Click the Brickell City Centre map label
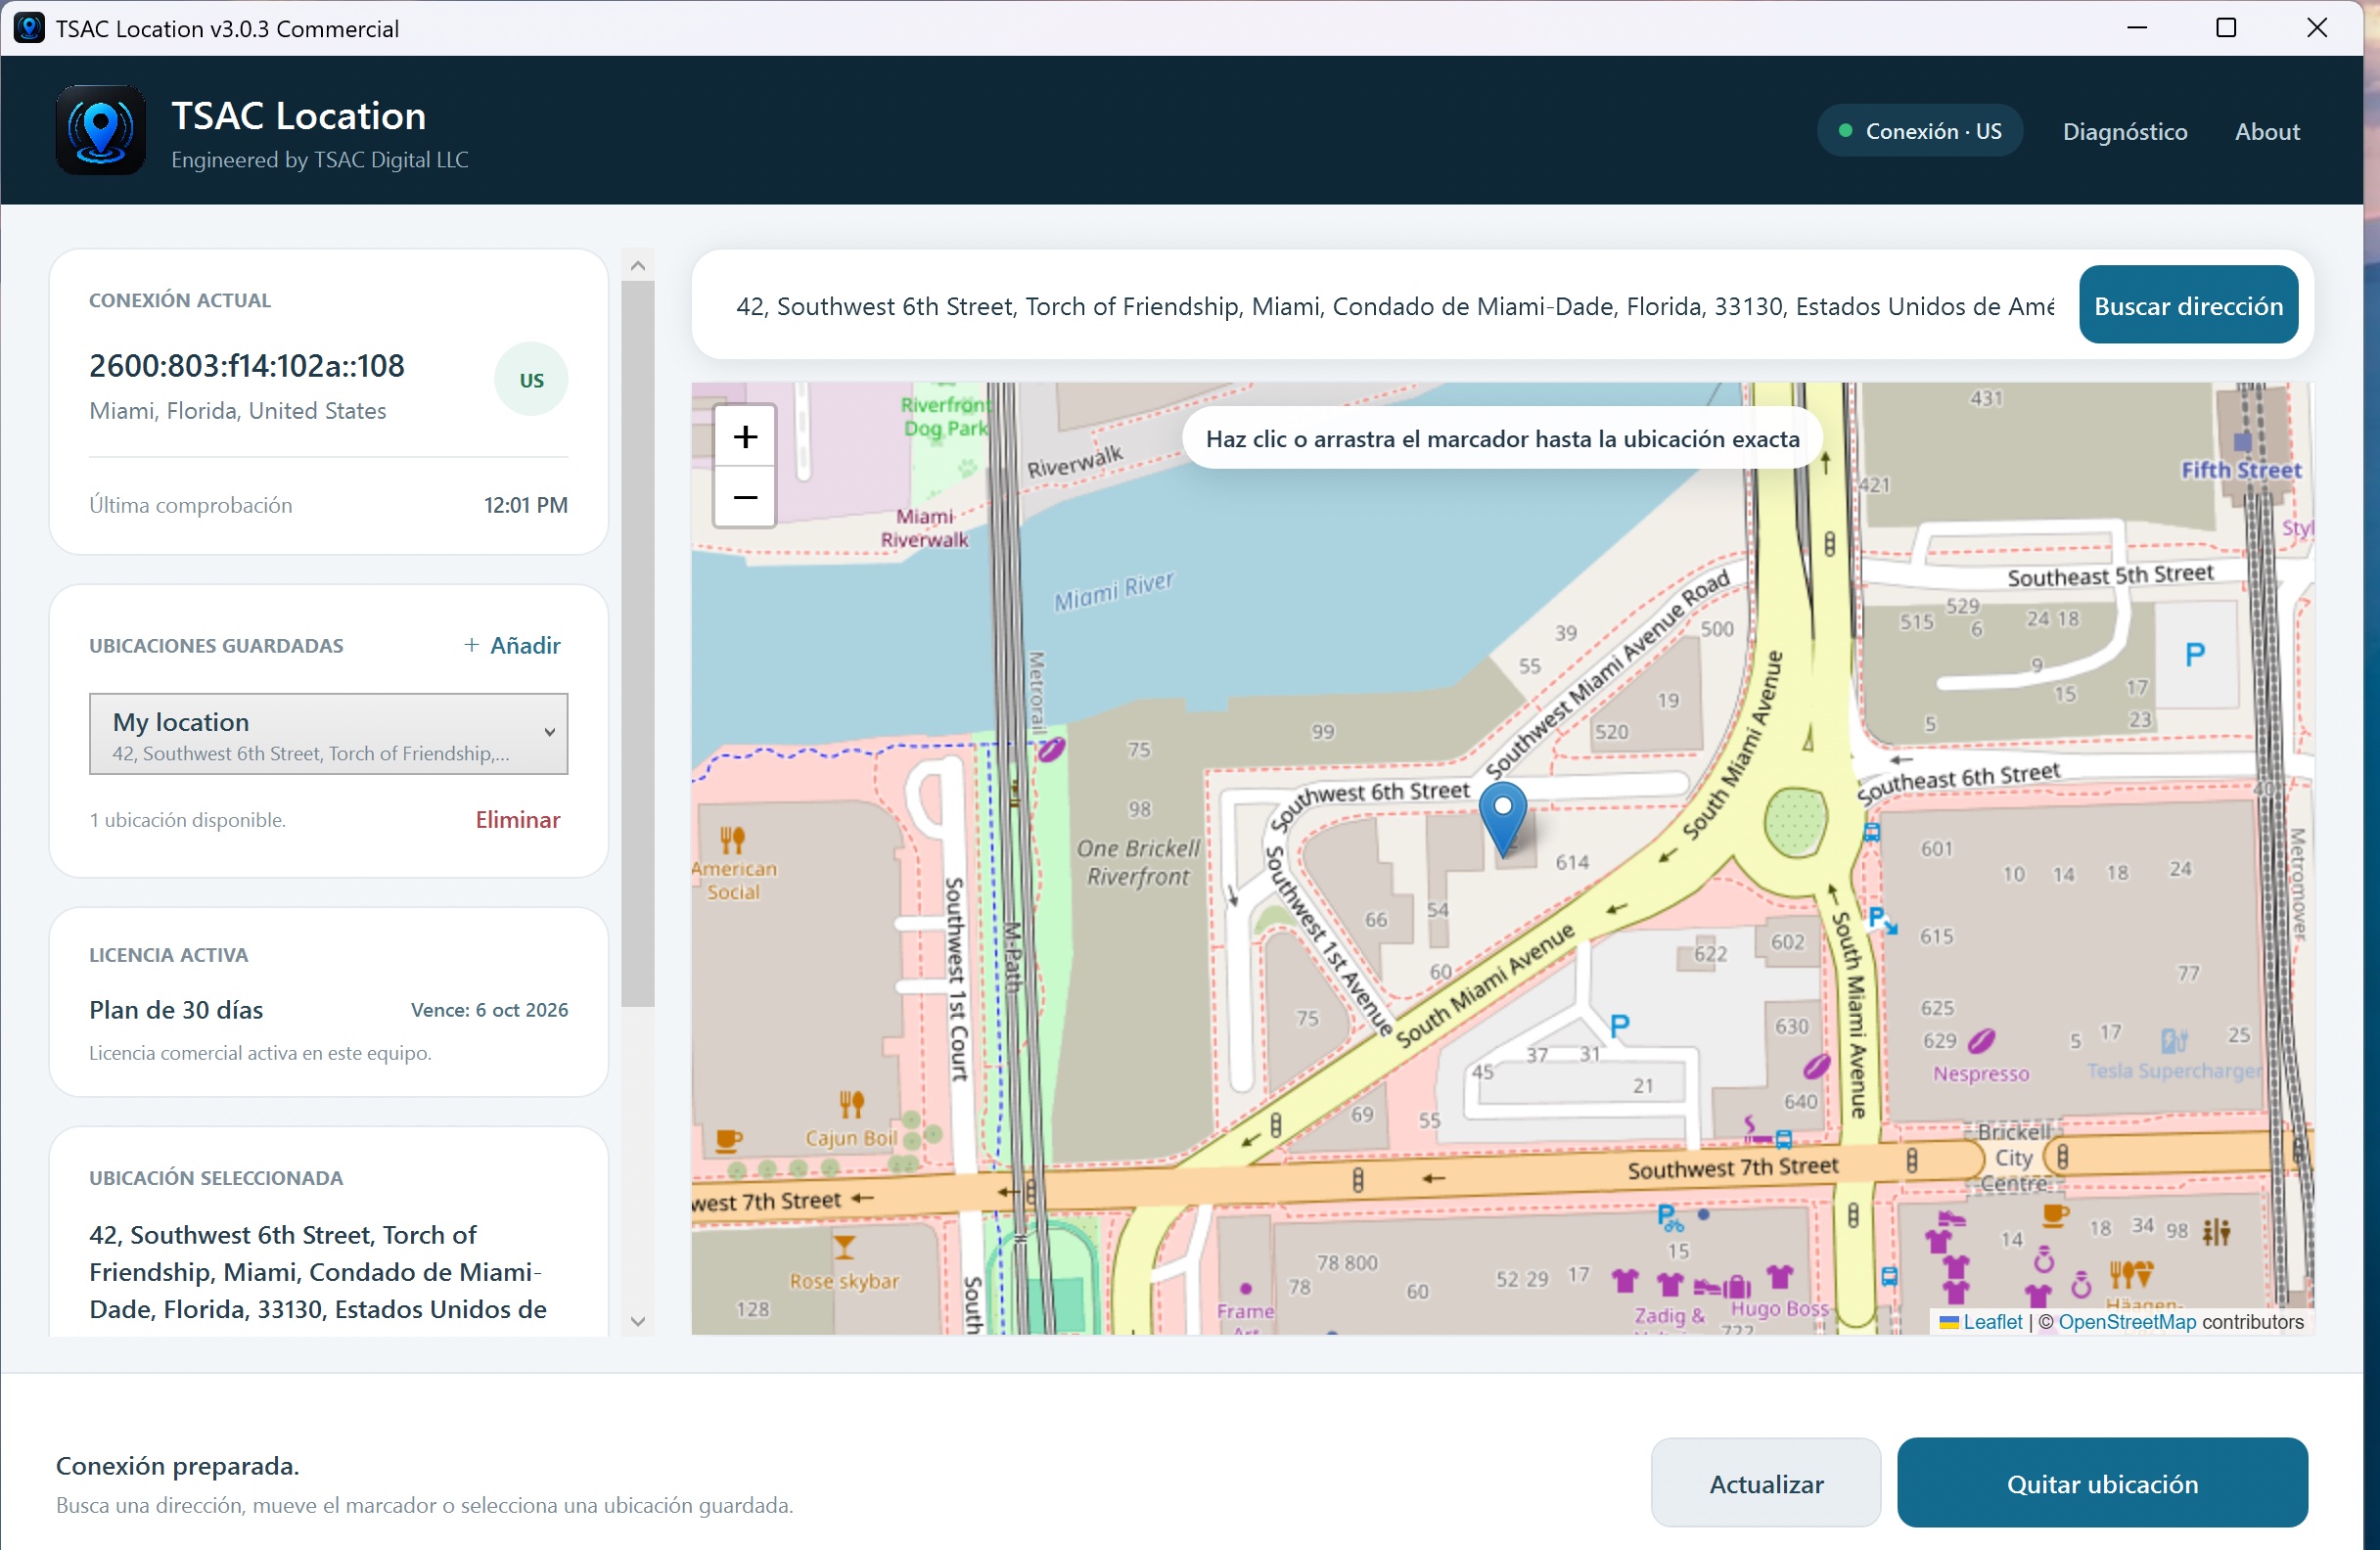 click(2014, 1158)
